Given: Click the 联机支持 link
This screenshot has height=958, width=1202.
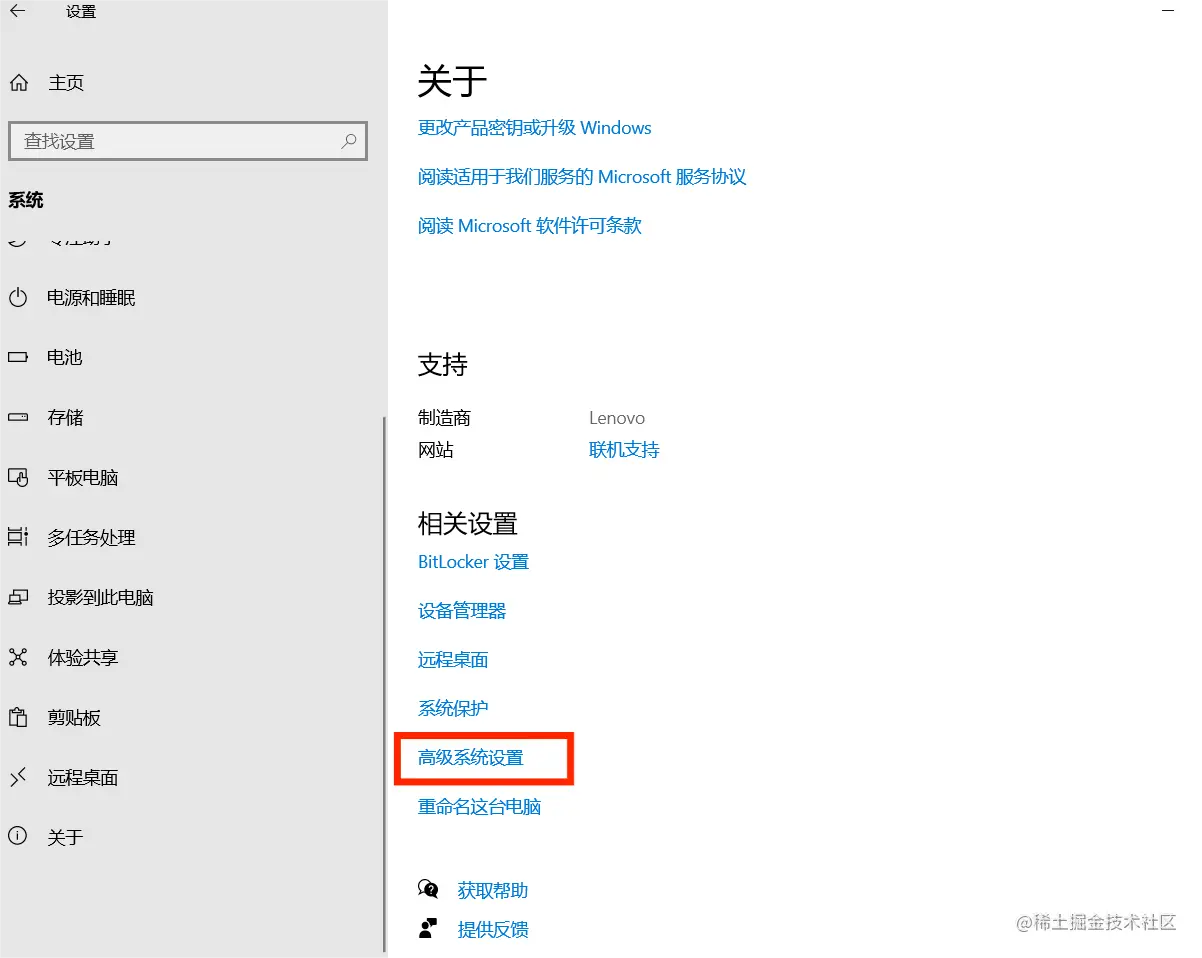Looking at the screenshot, I should coord(624,449).
